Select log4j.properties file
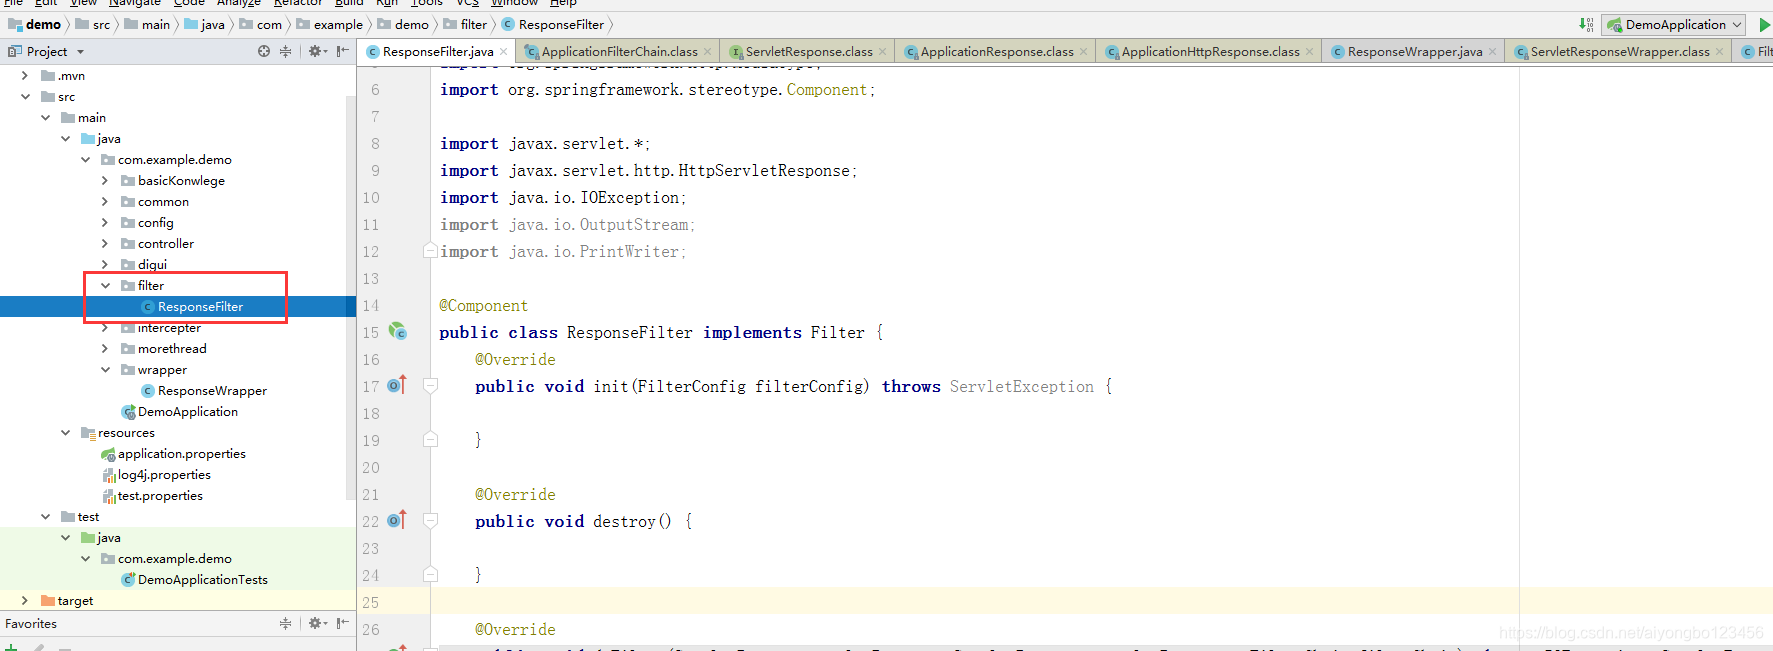The height and width of the screenshot is (651, 1773). click(164, 475)
